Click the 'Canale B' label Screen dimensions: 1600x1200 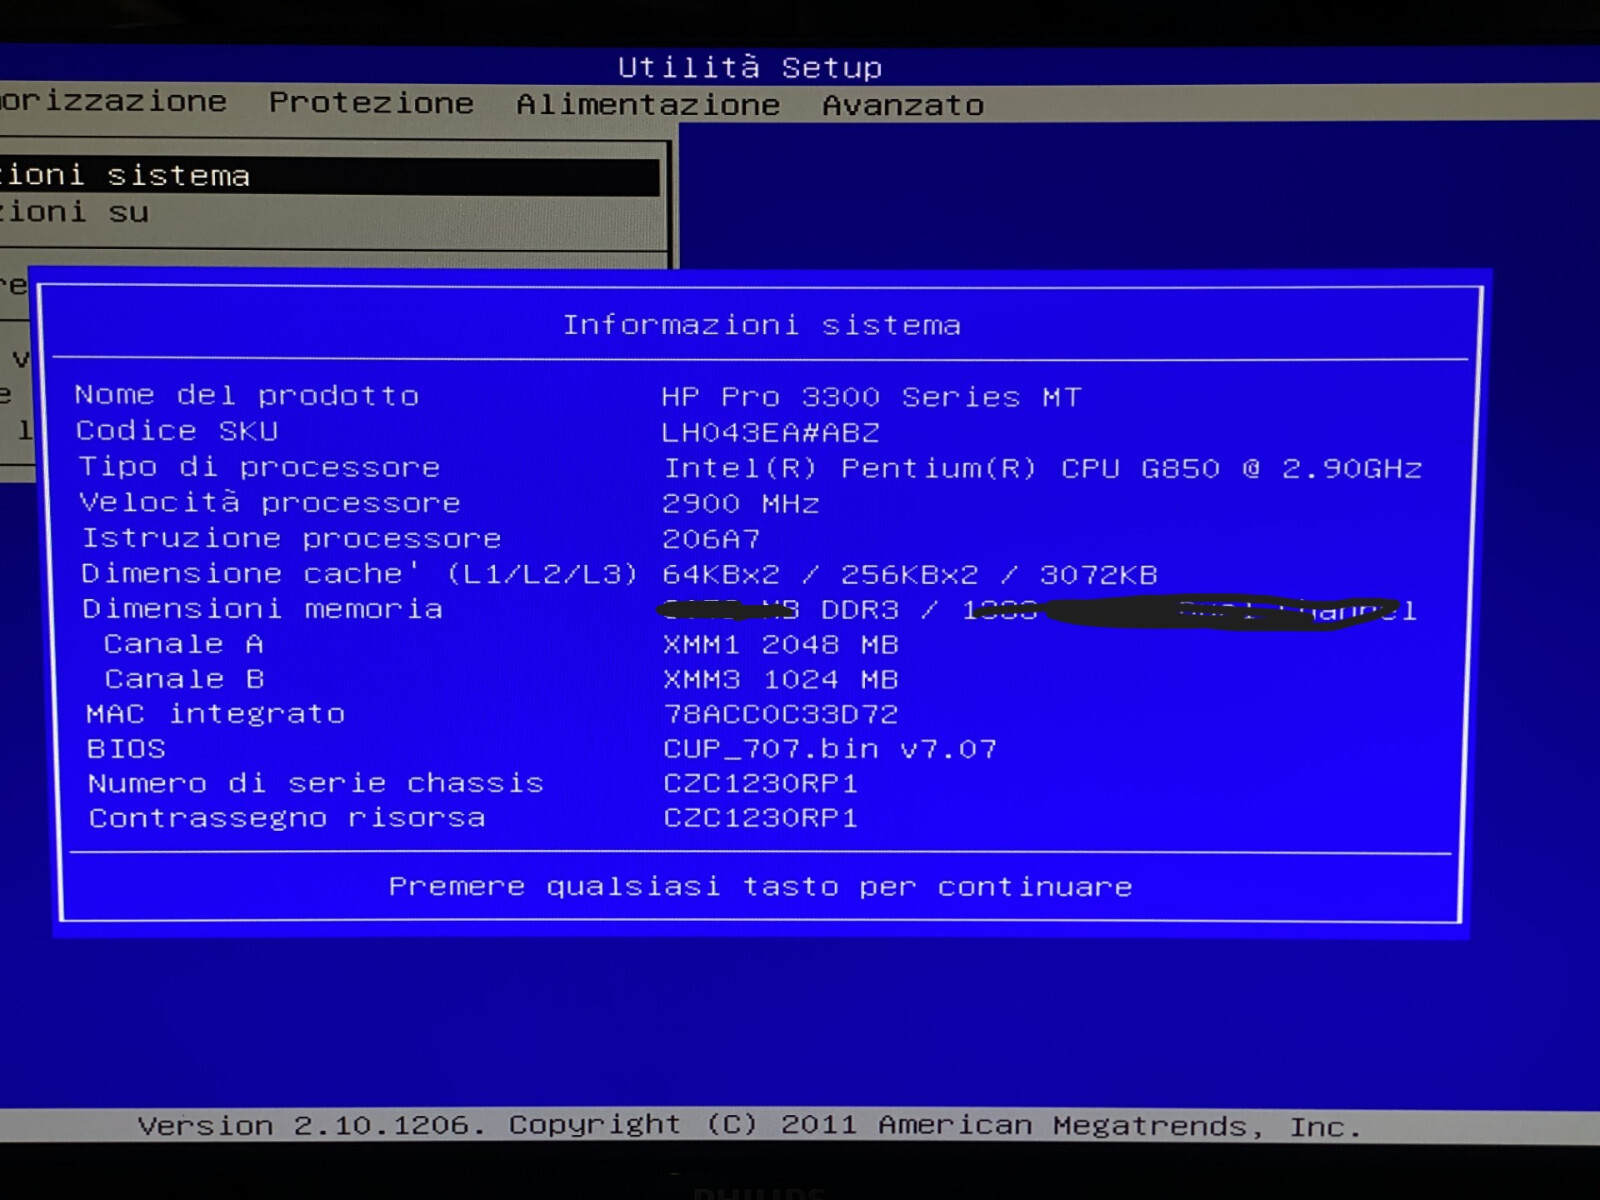coord(185,679)
